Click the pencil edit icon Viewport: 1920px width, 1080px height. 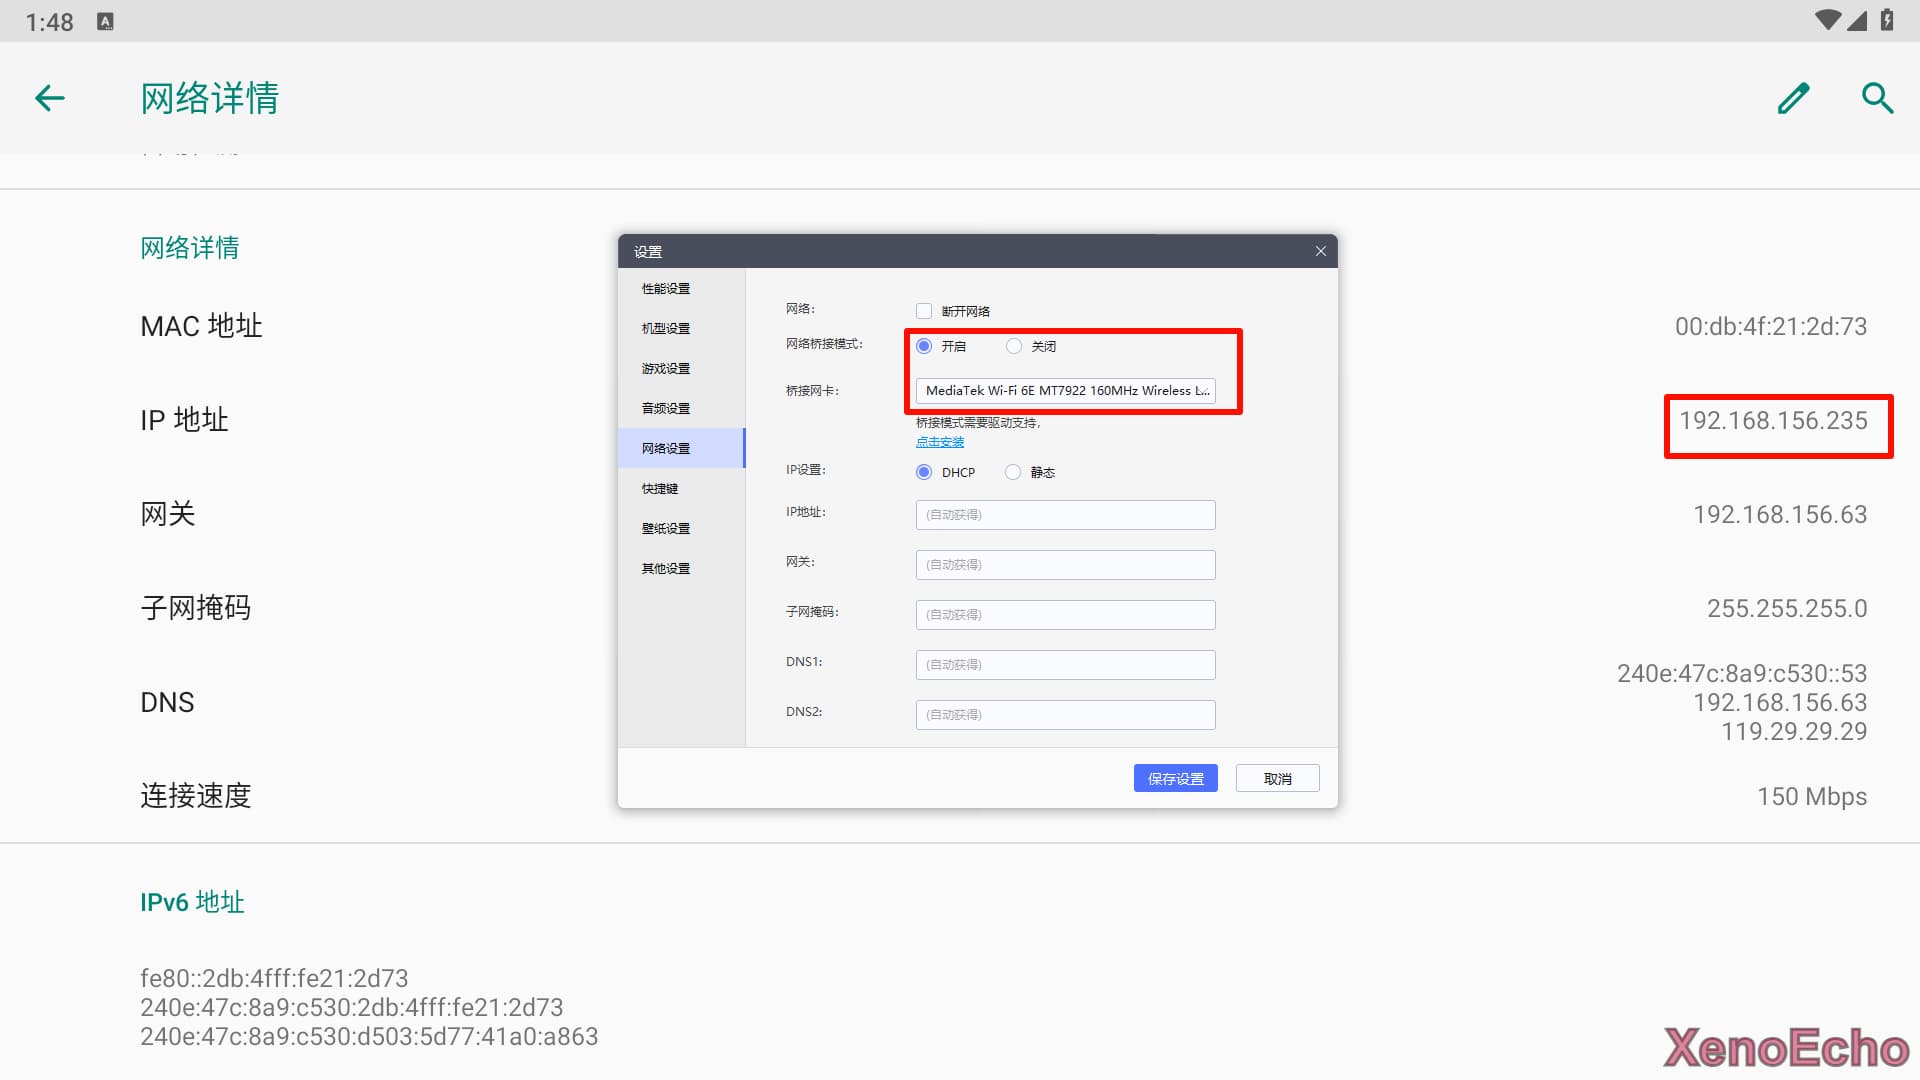click(1793, 98)
